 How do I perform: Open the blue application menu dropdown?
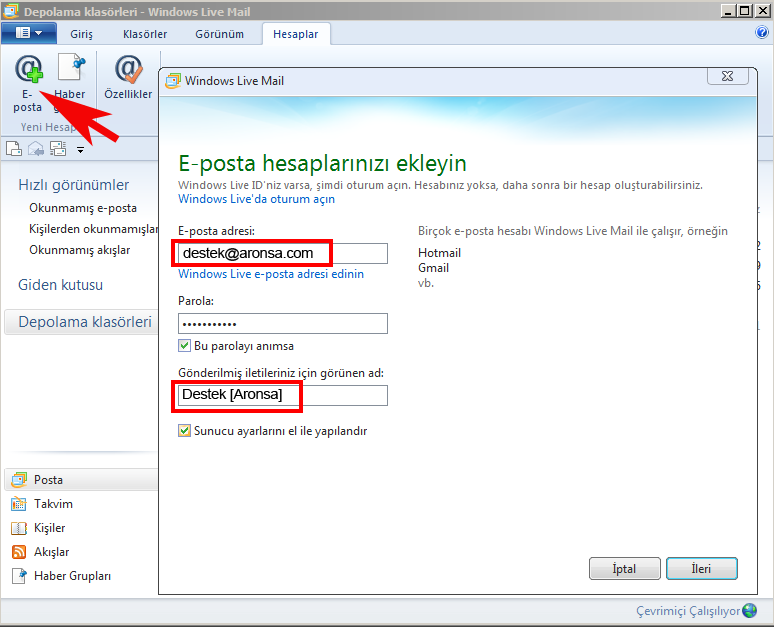(x=29, y=33)
